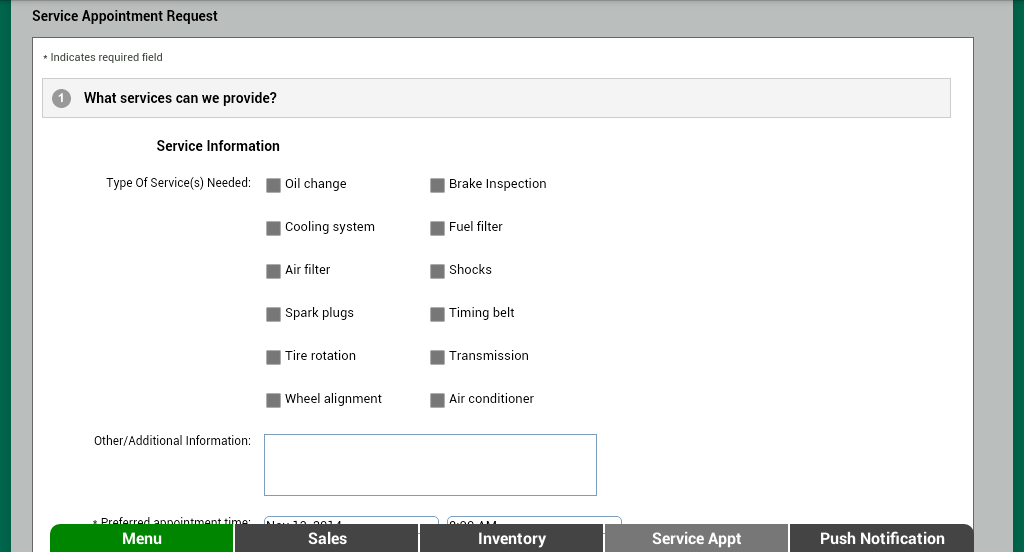Check the Oil change checkbox
This screenshot has height=552, width=1024.
point(273,185)
